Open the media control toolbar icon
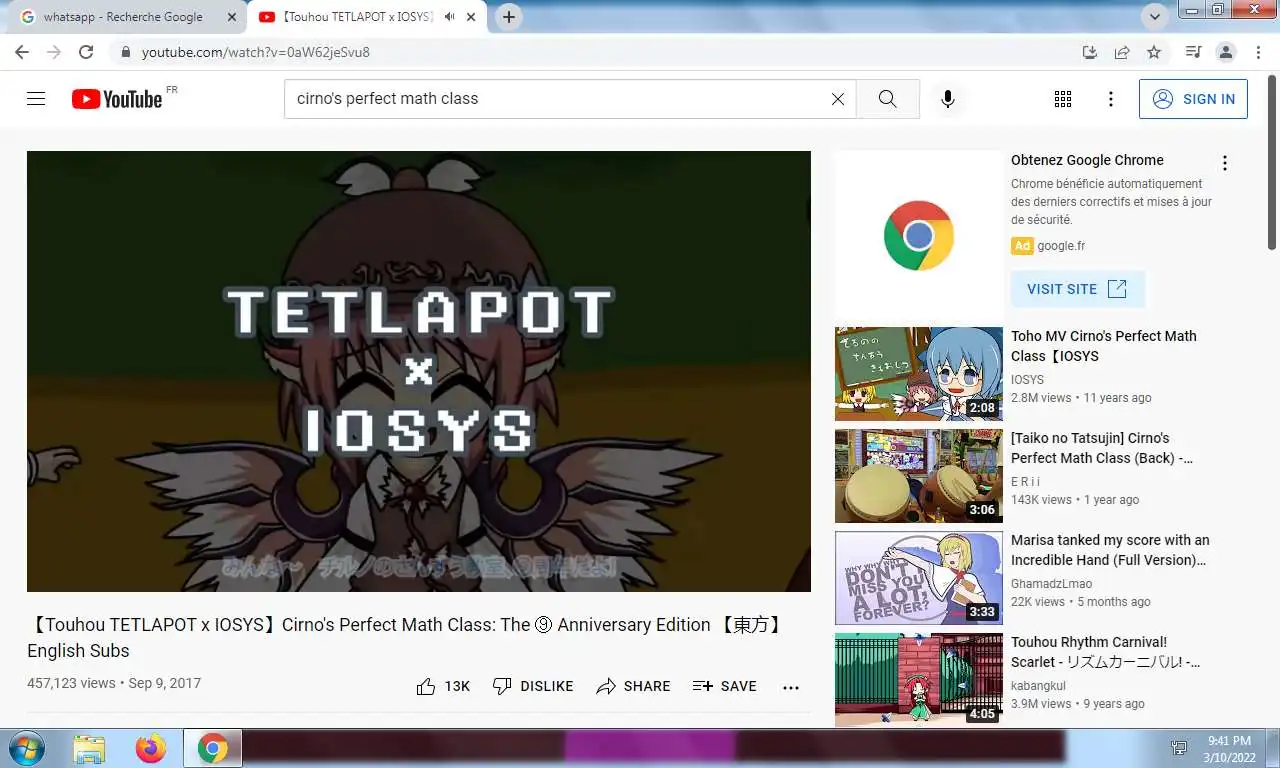Viewport: 1280px width, 768px height. [1193, 52]
